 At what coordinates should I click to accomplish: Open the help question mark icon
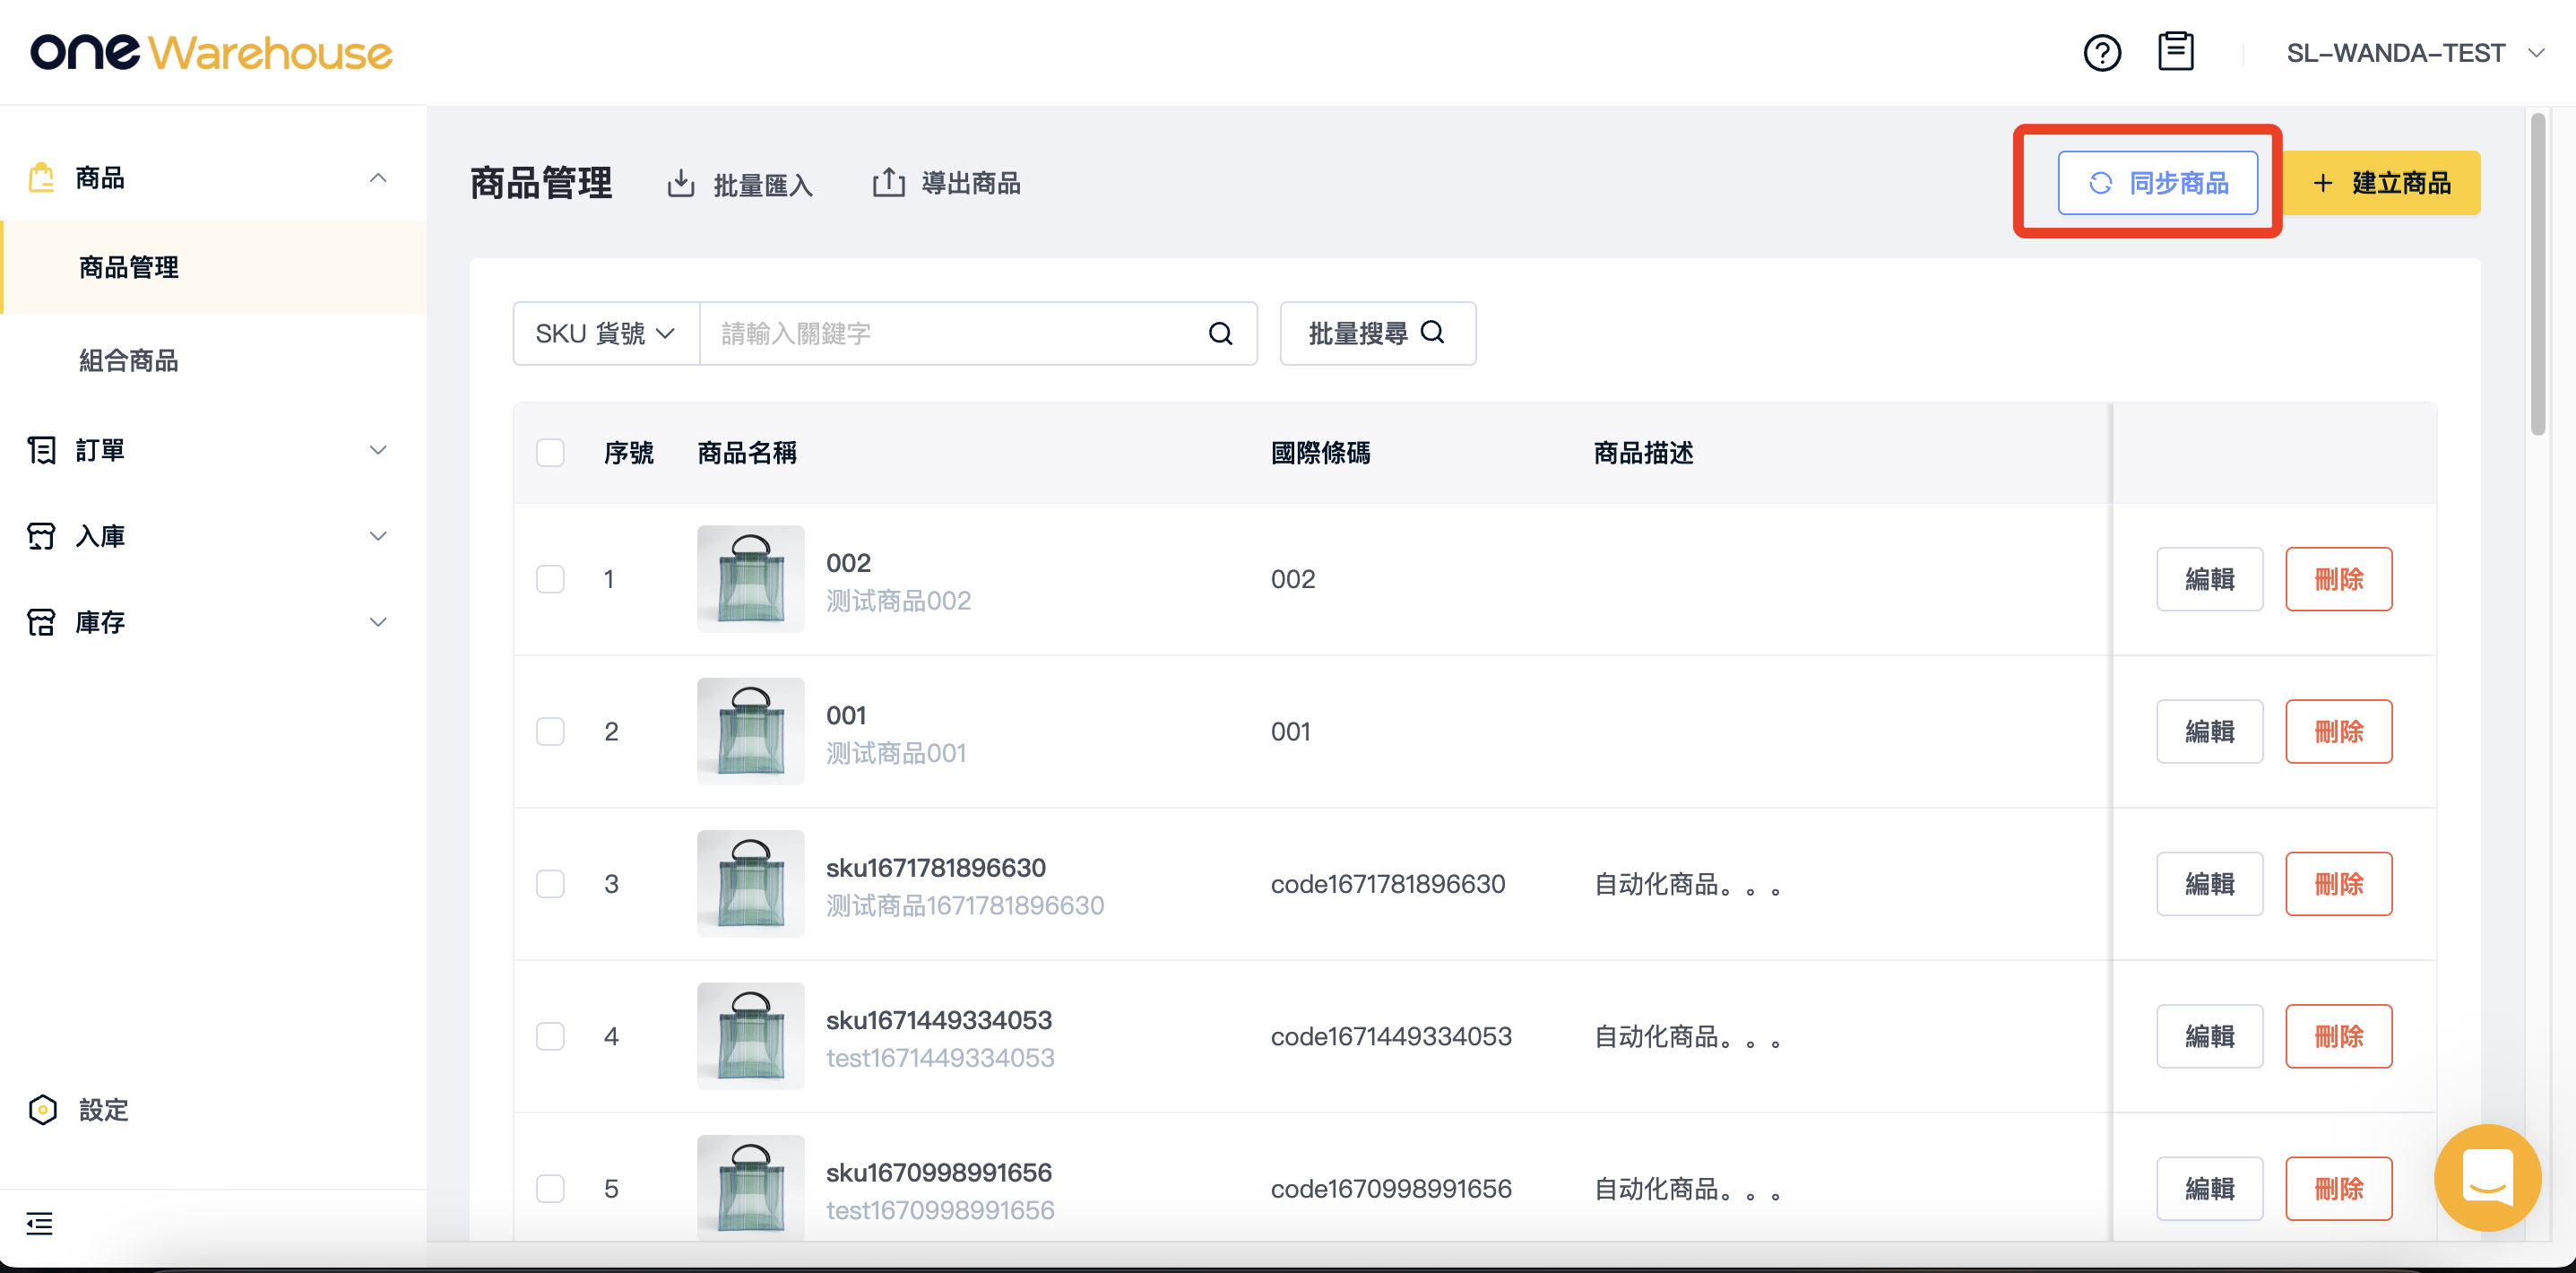(2102, 53)
